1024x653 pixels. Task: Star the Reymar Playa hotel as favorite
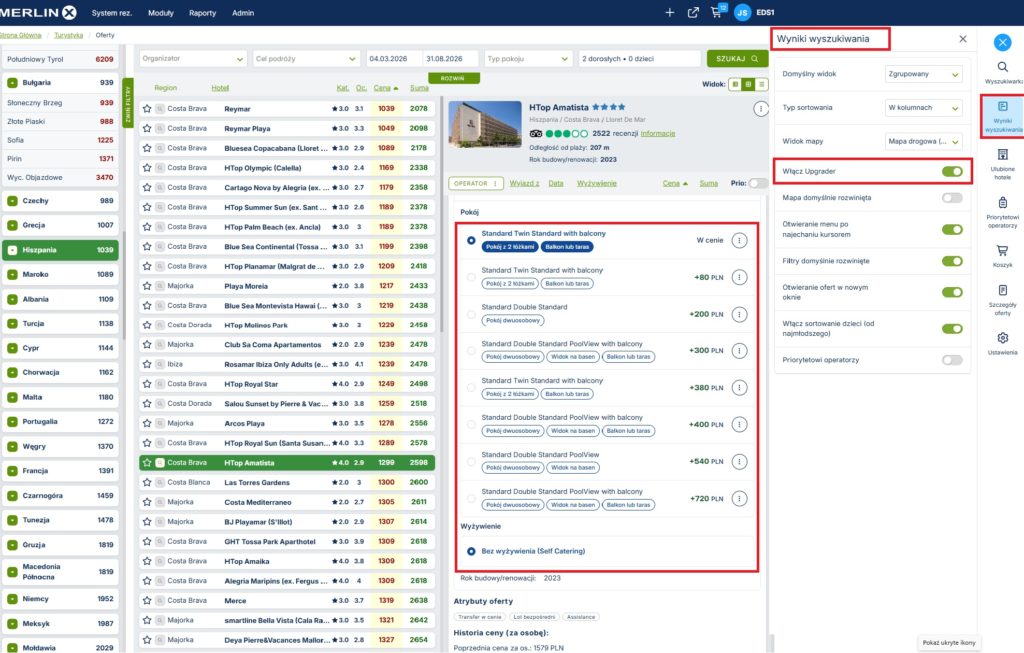coord(147,128)
